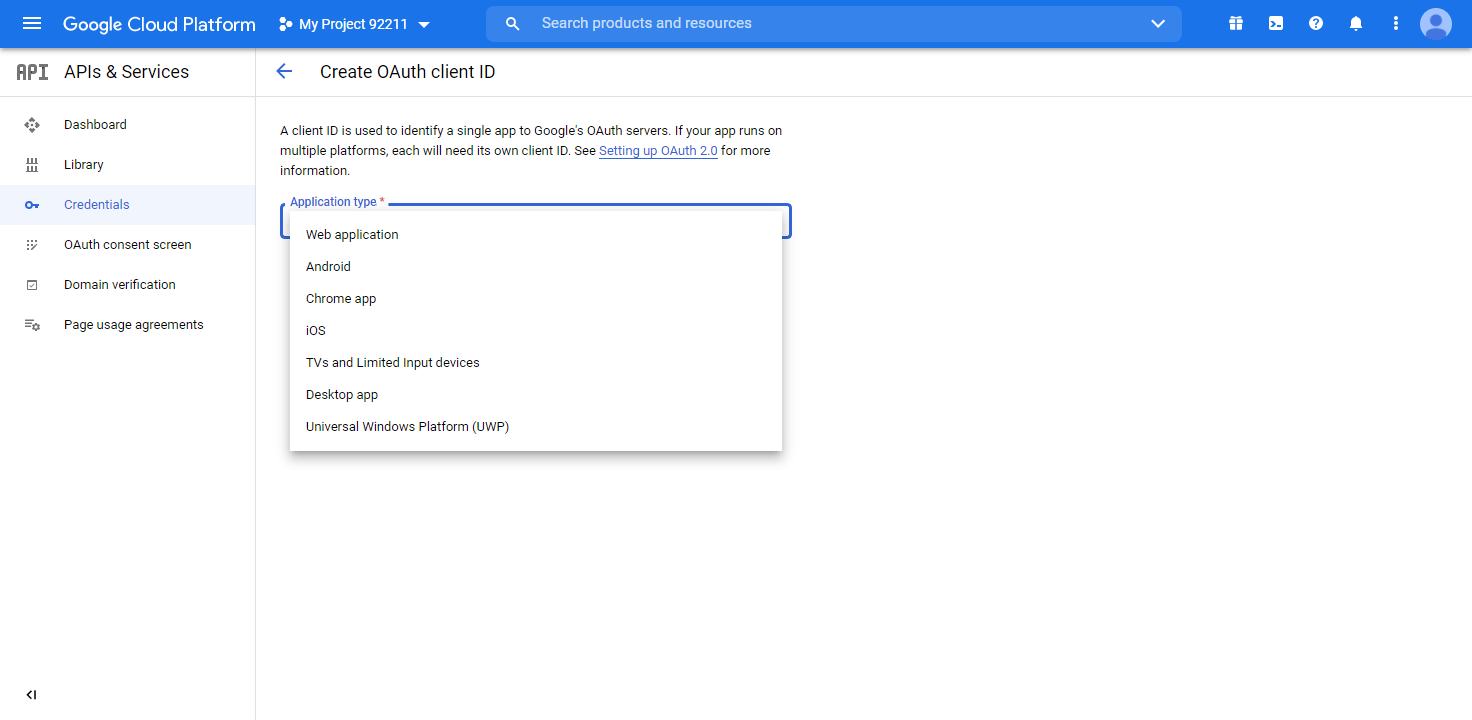The width and height of the screenshot is (1472, 720).
Task: Open the My Project 92211 selector
Action: point(355,24)
